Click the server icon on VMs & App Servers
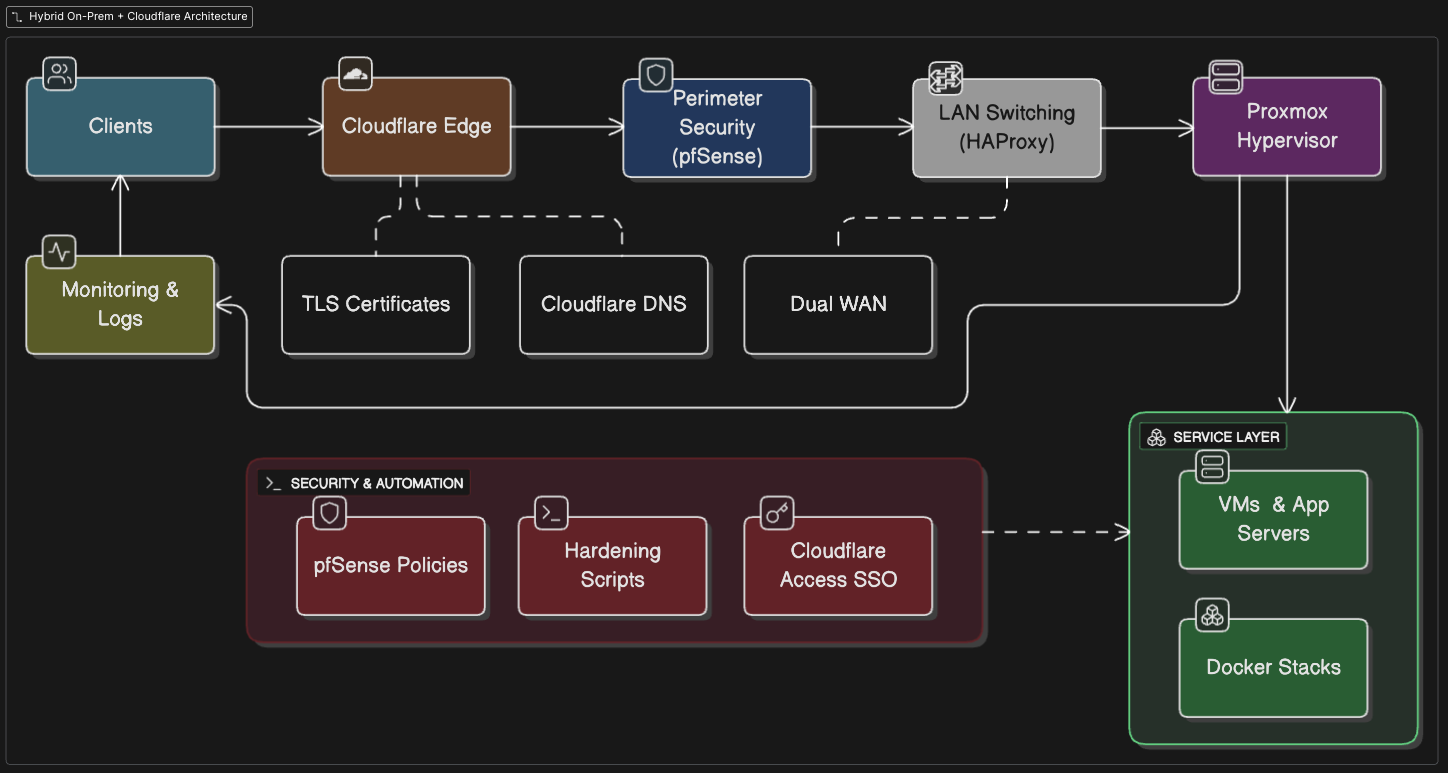The height and width of the screenshot is (773, 1448). pyautogui.click(x=1213, y=466)
